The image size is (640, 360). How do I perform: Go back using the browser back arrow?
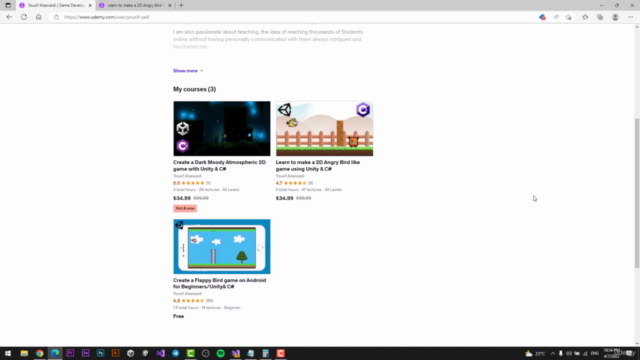(9, 17)
